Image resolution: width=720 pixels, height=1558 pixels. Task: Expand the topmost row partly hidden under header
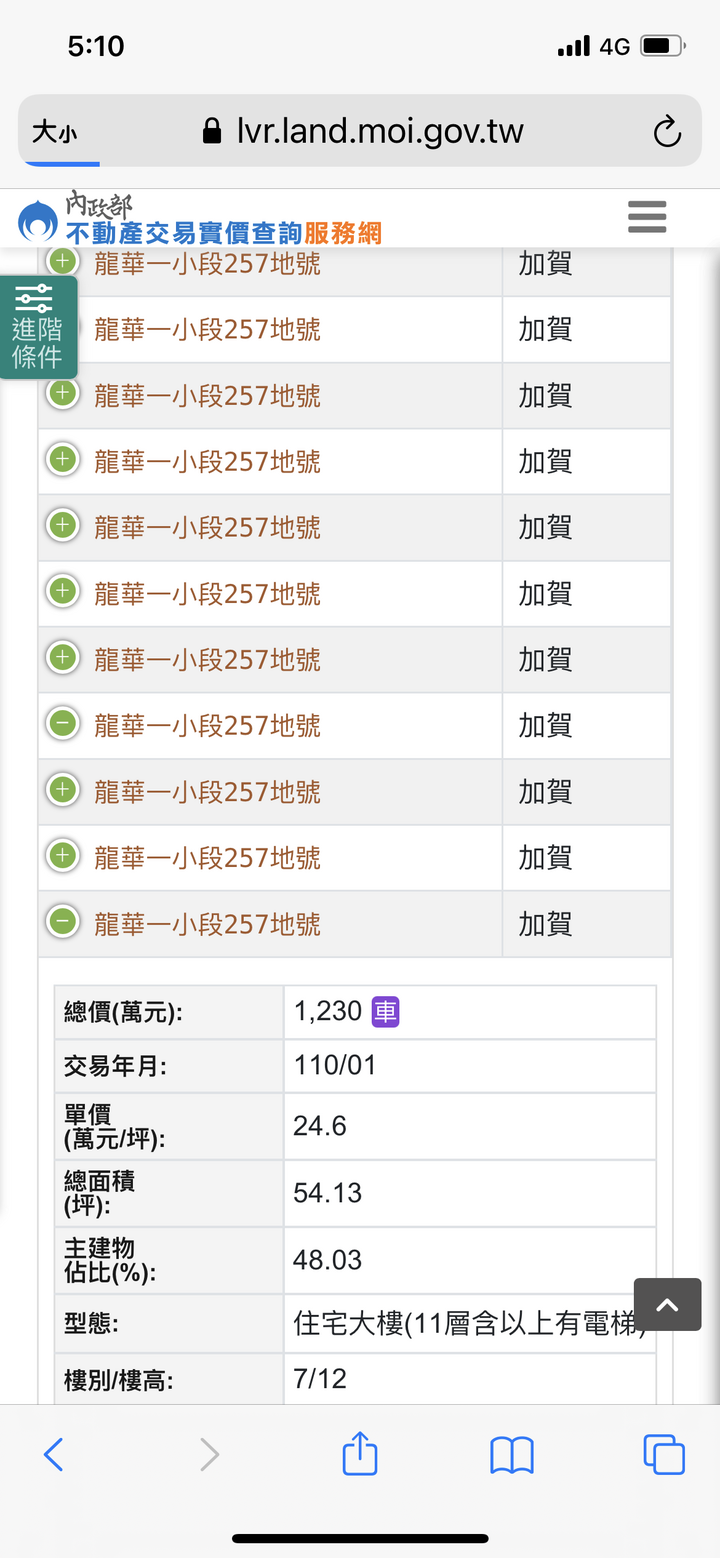(x=62, y=263)
